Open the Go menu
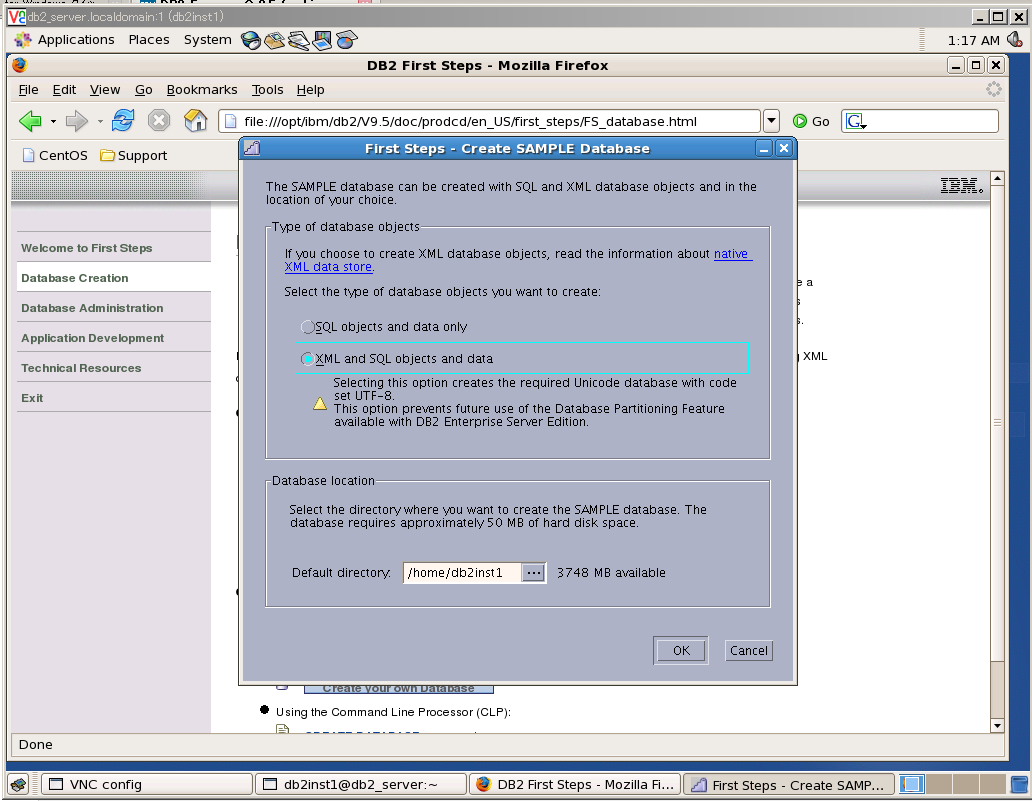The height and width of the screenshot is (801, 1032). point(143,90)
